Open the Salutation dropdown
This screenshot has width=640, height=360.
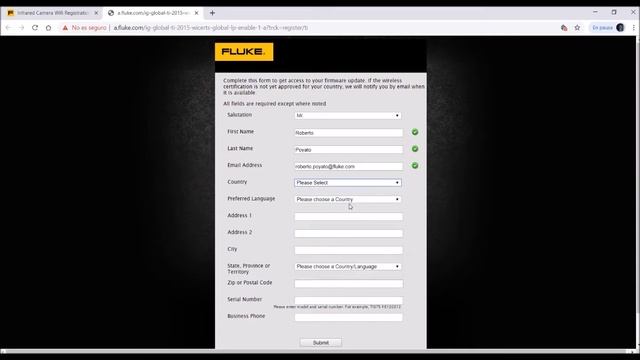[348, 116]
